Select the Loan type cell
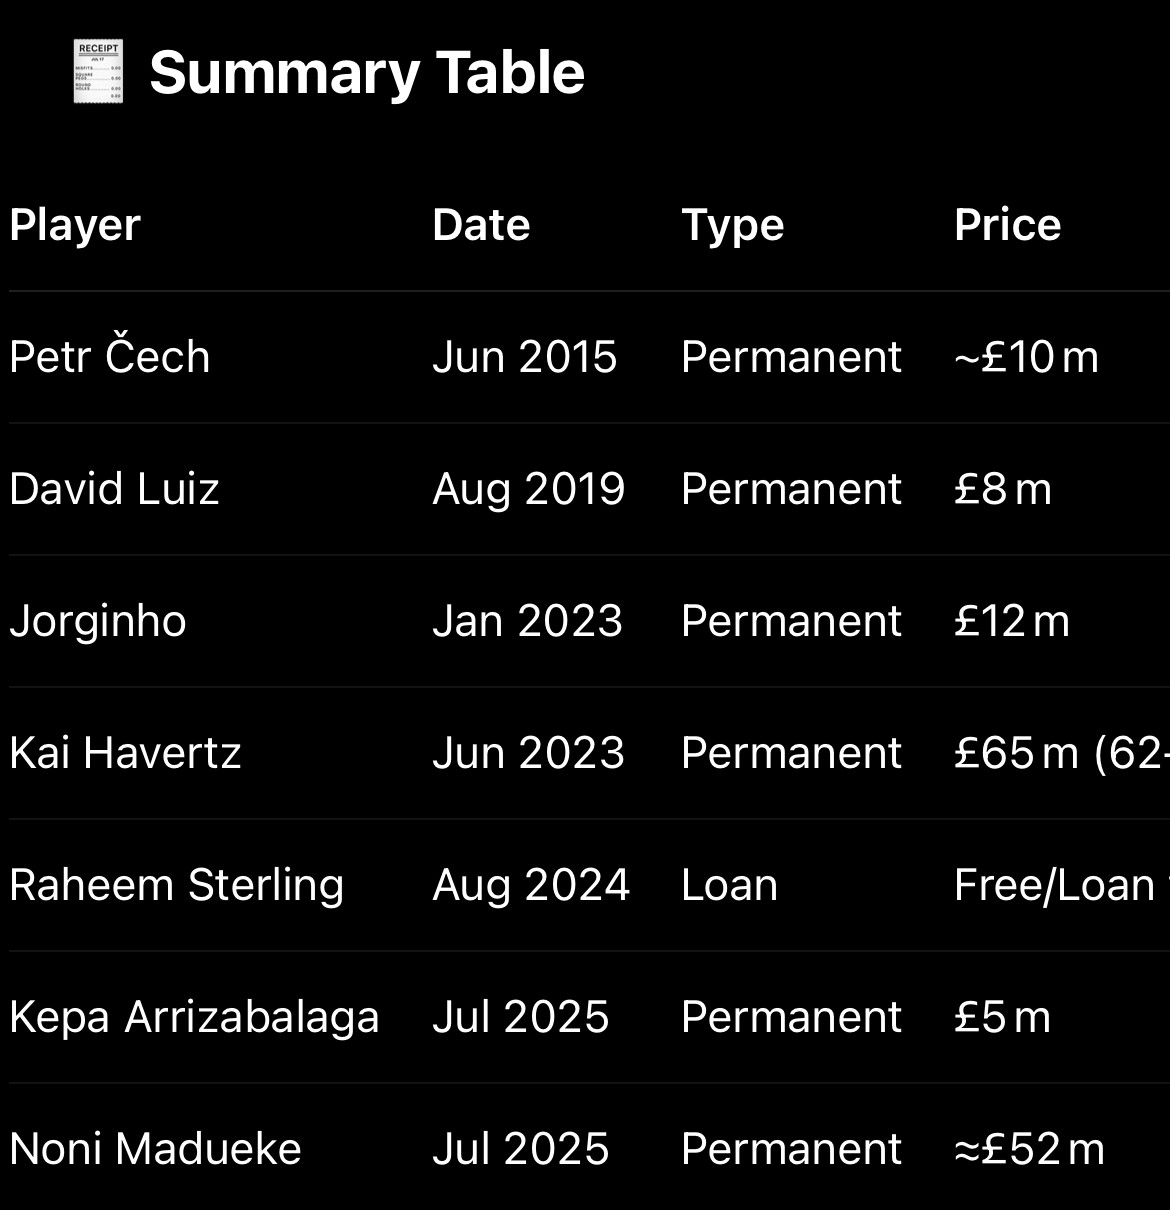This screenshot has height=1210, width=1170. tap(729, 885)
